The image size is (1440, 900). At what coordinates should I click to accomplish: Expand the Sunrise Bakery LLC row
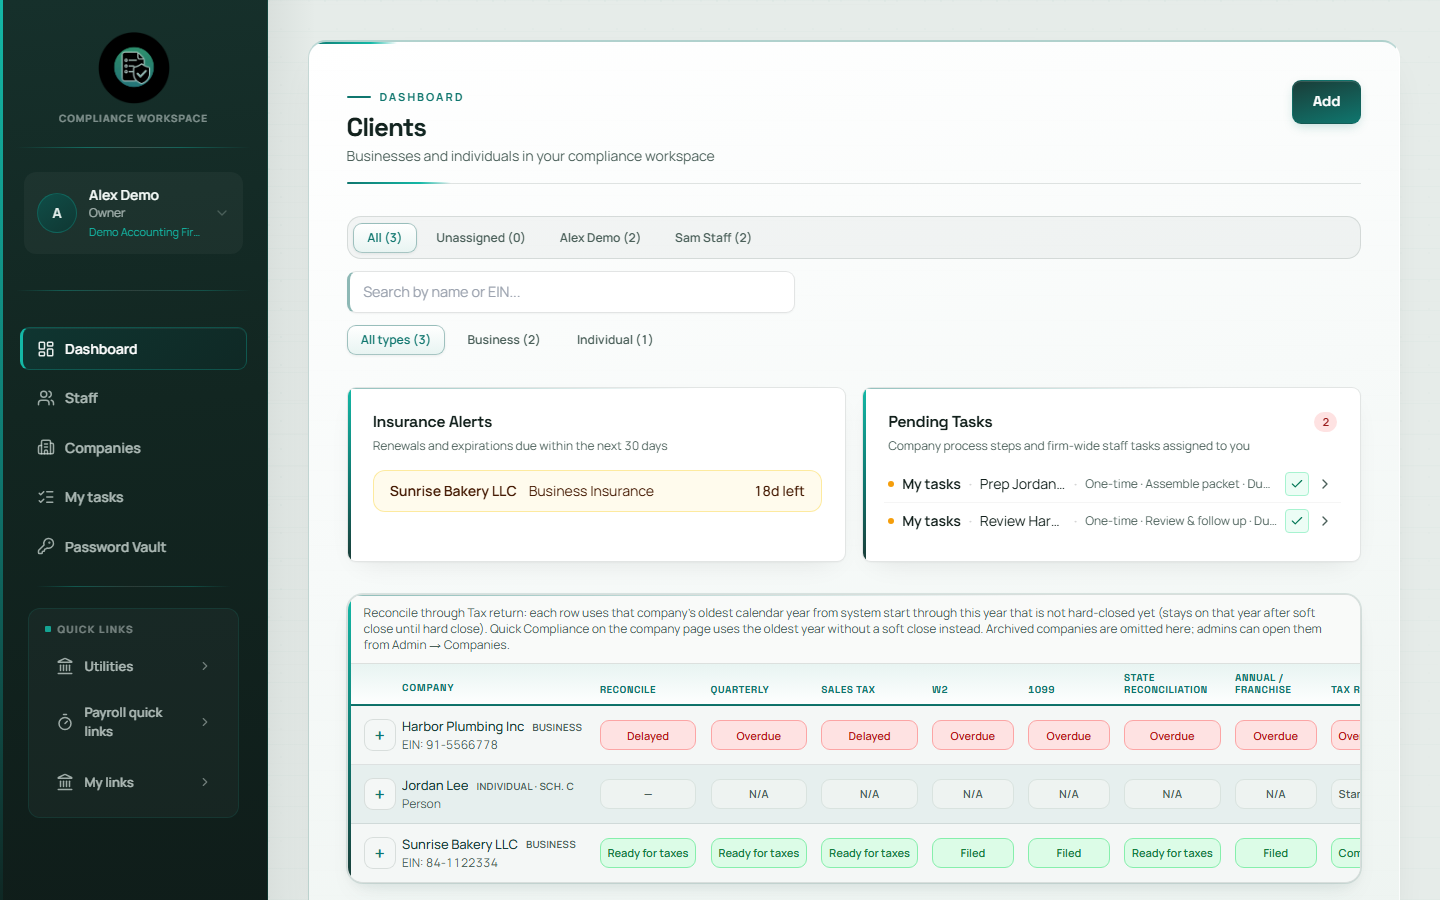[380, 853]
